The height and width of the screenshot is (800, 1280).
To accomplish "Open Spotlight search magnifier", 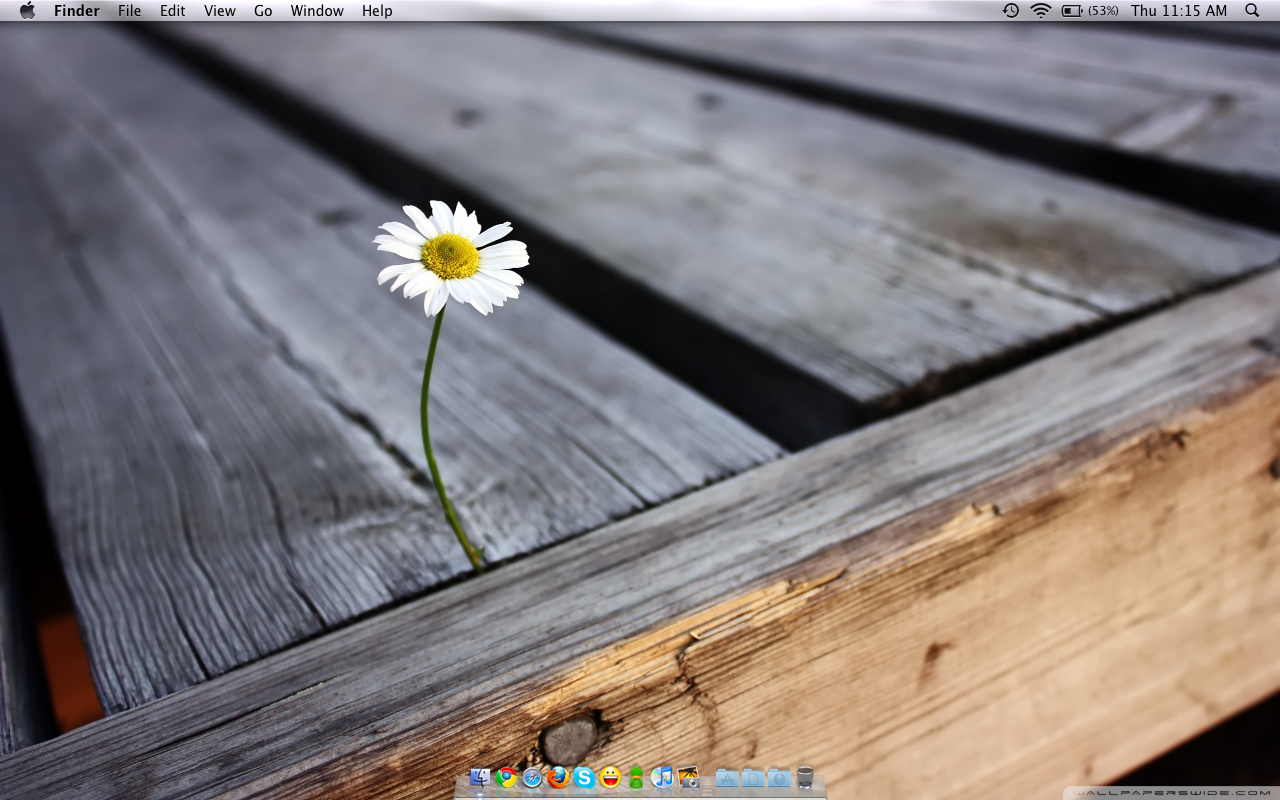I will 1252,10.
